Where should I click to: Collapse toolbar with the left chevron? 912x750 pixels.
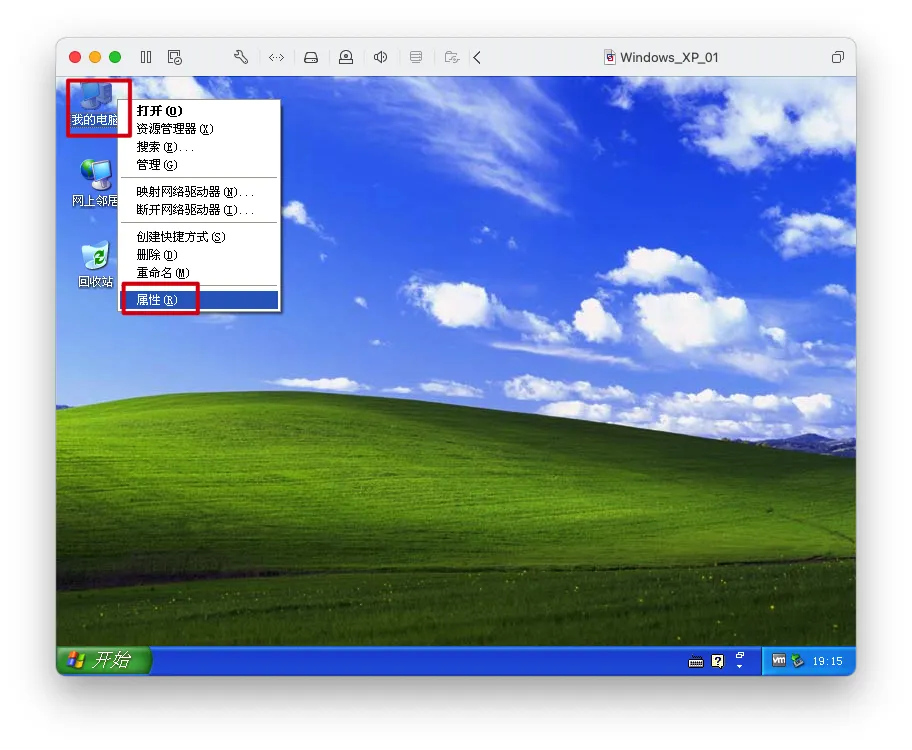[477, 57]
